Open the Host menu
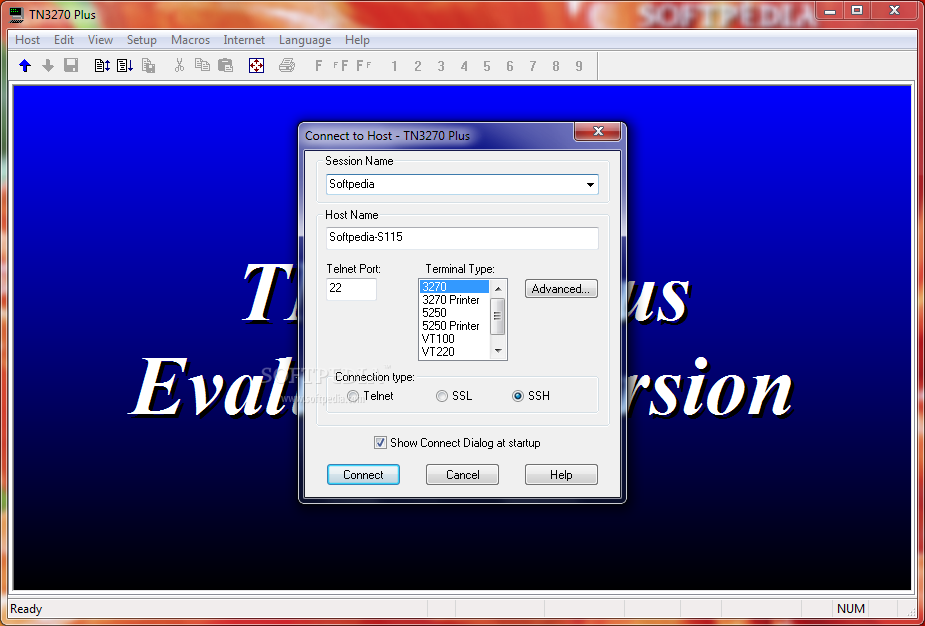 28,40
